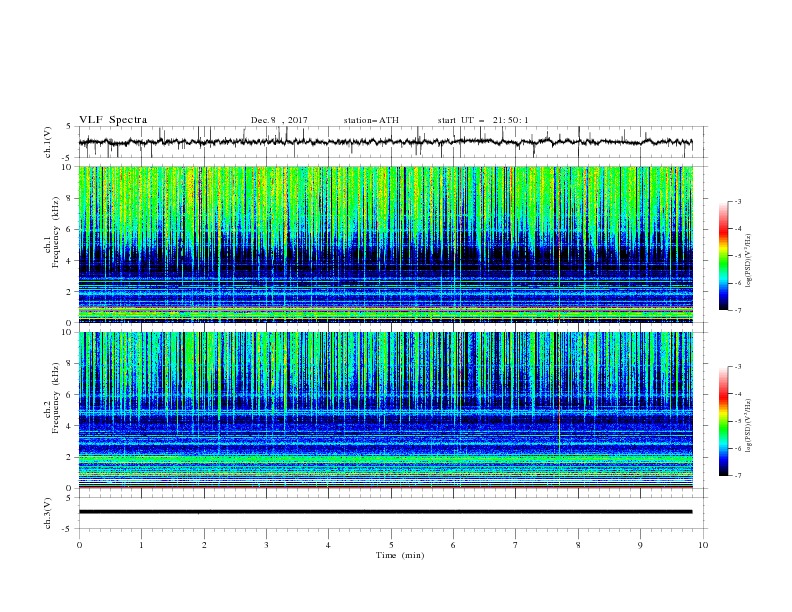
Task: Click the "station=ATH" label
Action: tap(371, 120)
